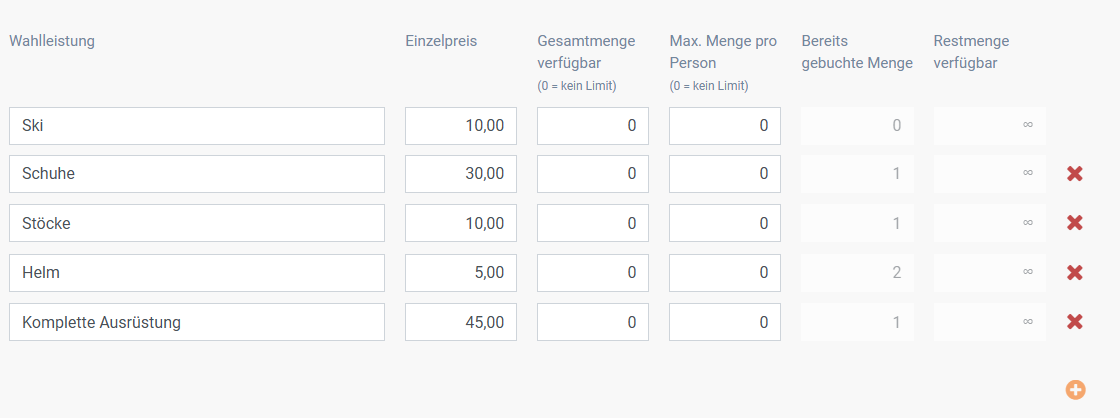
Task: Click Gesamtmenge verfügbar field for Ski
Action: (593, 126)
